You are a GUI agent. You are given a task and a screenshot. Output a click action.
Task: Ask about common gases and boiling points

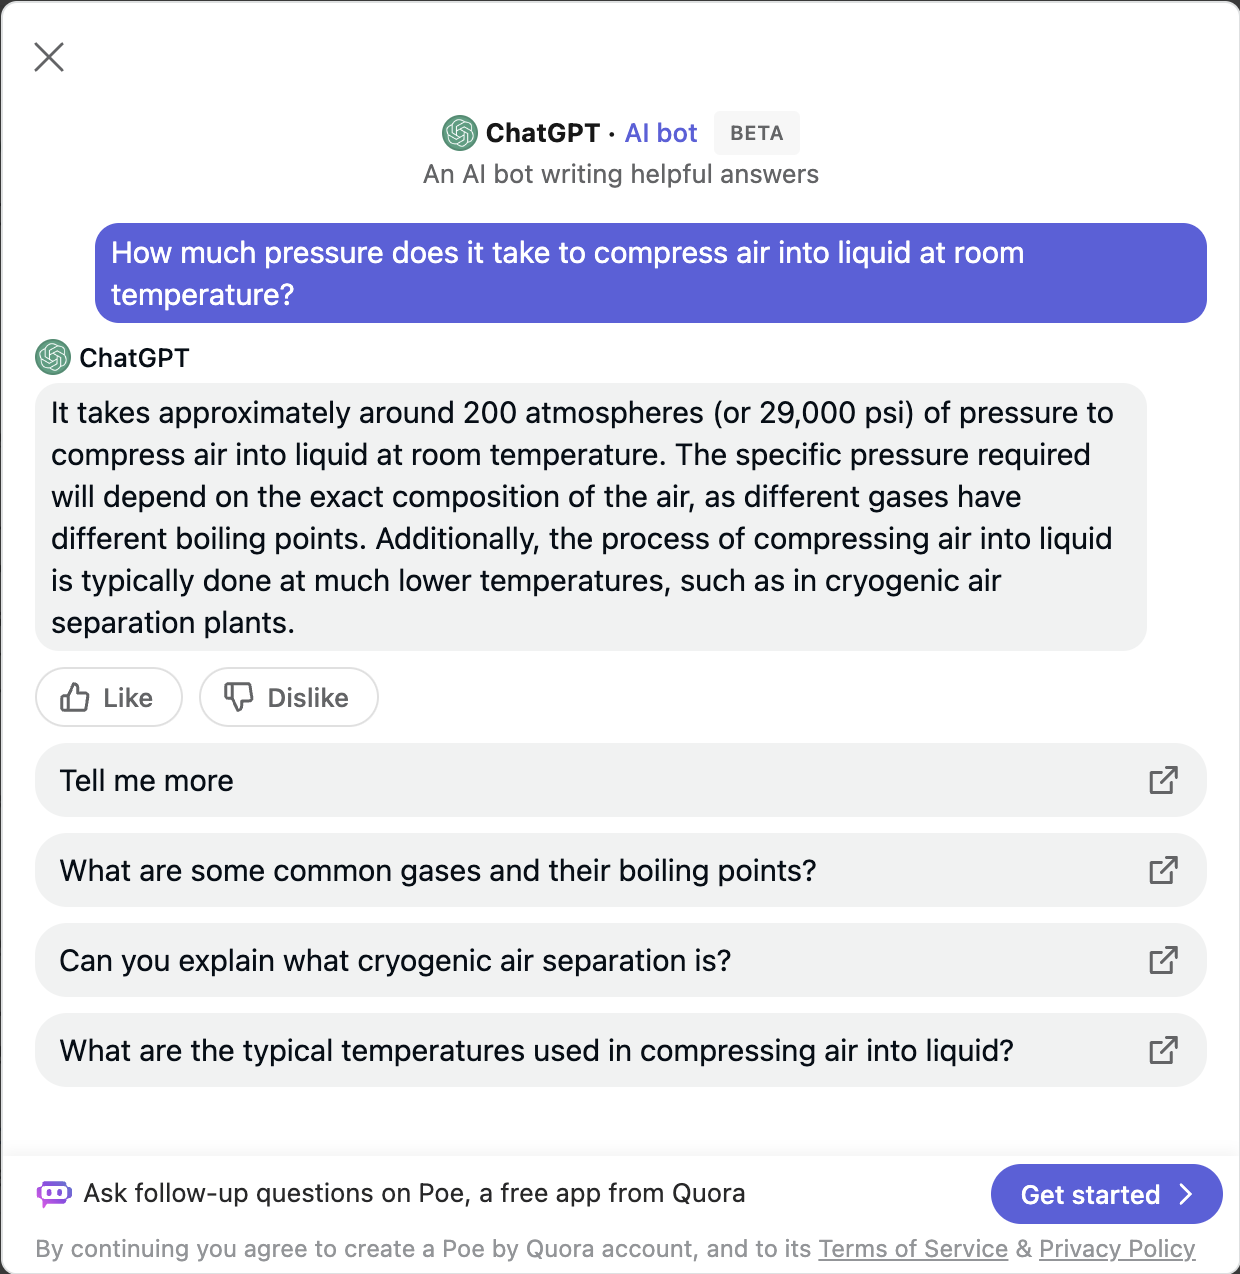438,871
